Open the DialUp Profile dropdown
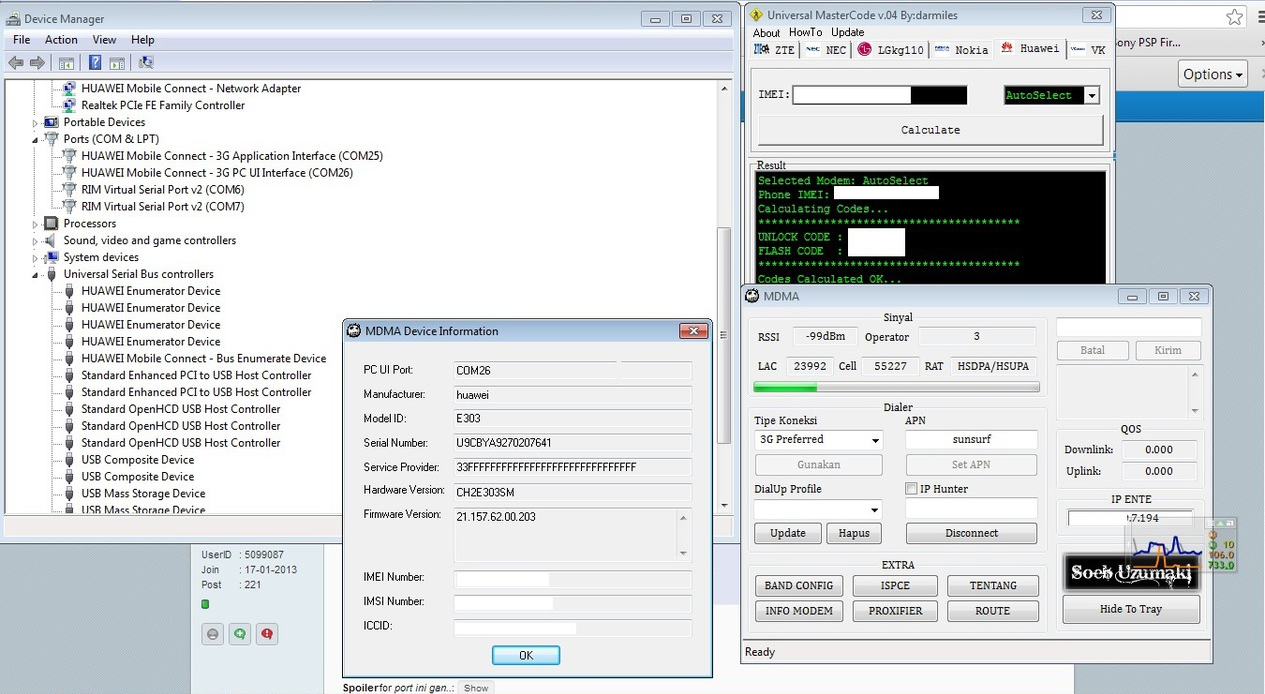The image size is (1265, 694). (x=875, y=509)
